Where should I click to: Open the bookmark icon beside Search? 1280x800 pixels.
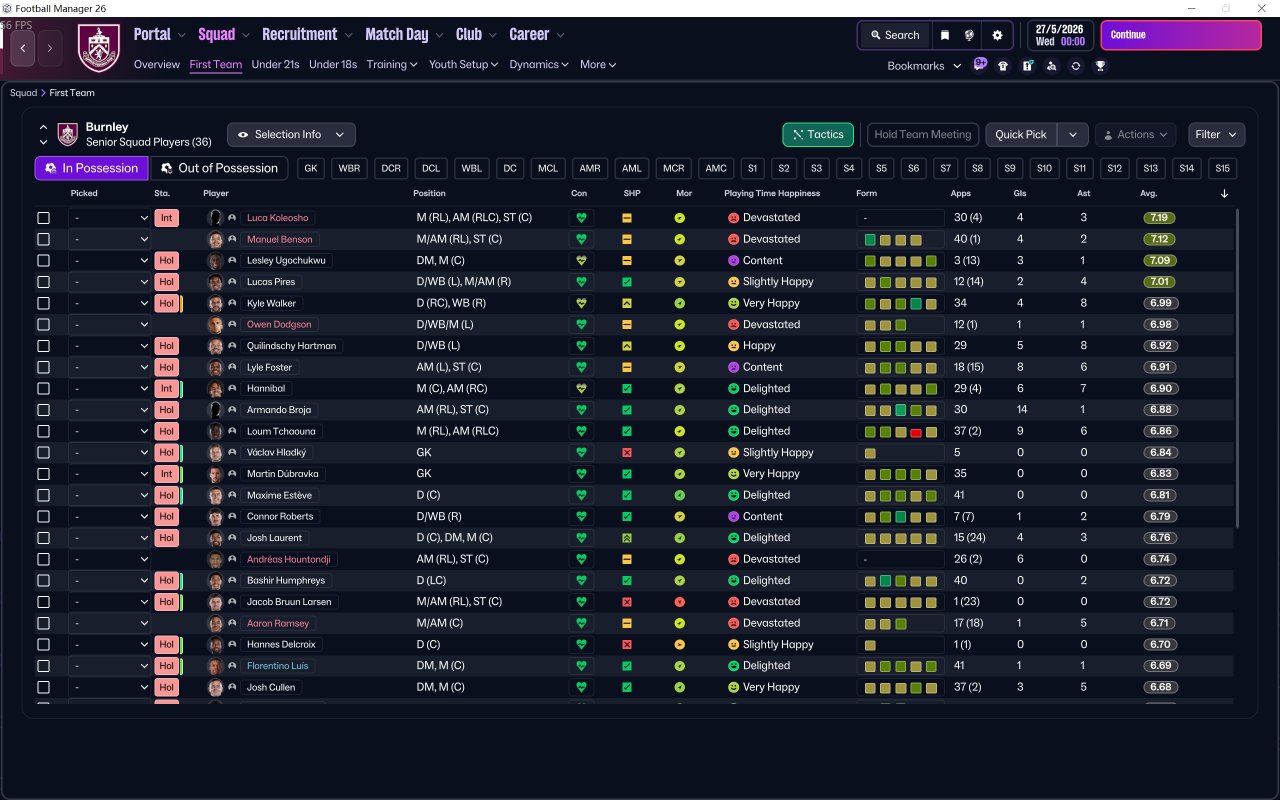(x=945, y=35)
